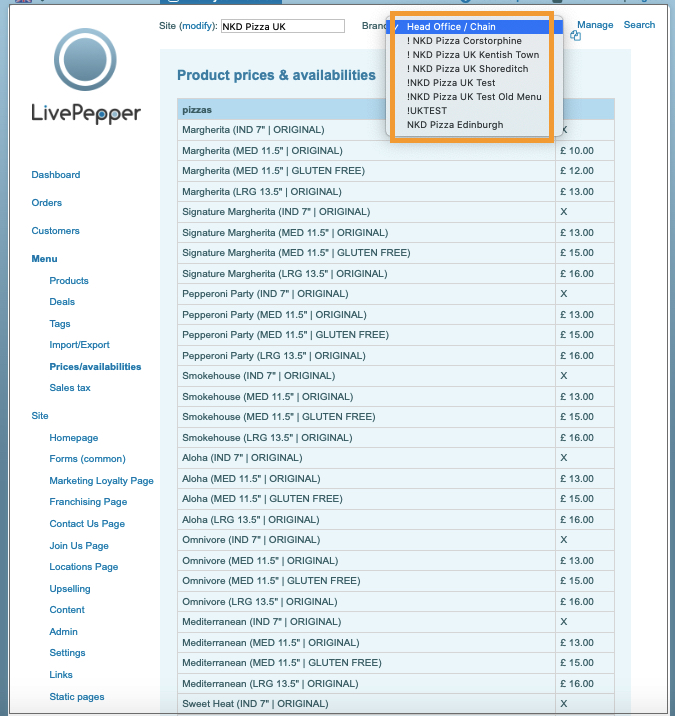Open Contact Us Page link

87,524
